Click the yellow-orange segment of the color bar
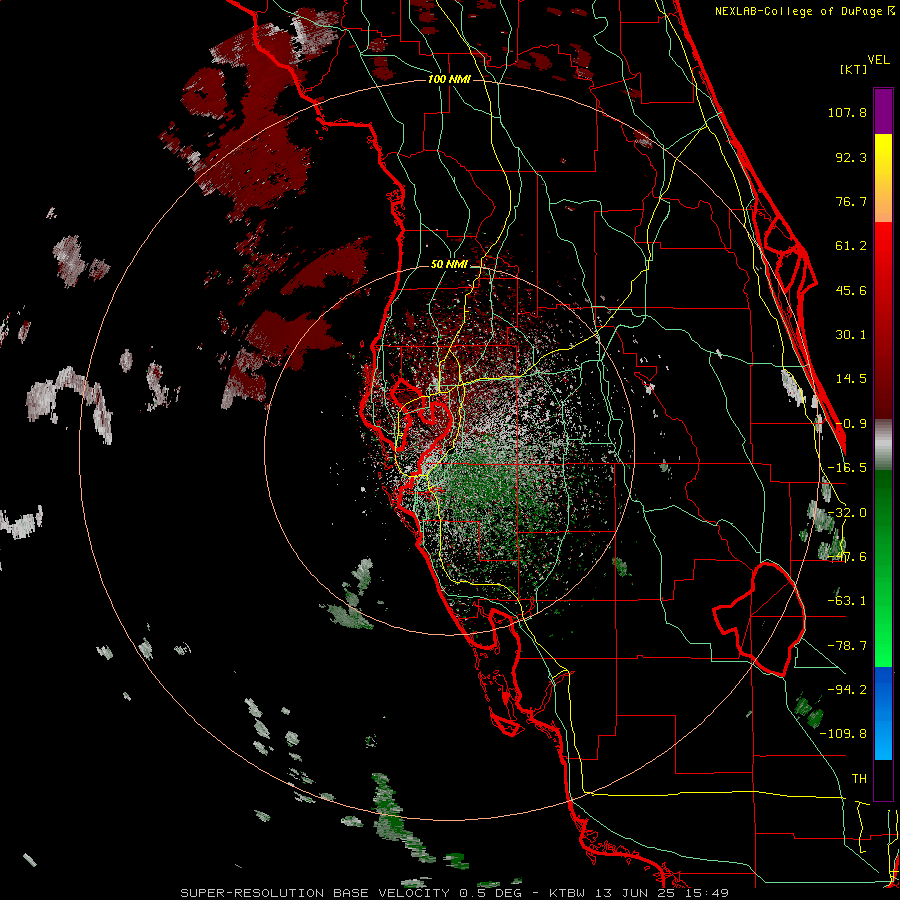The height and width of the screenshot is (900, 900). 883,178
